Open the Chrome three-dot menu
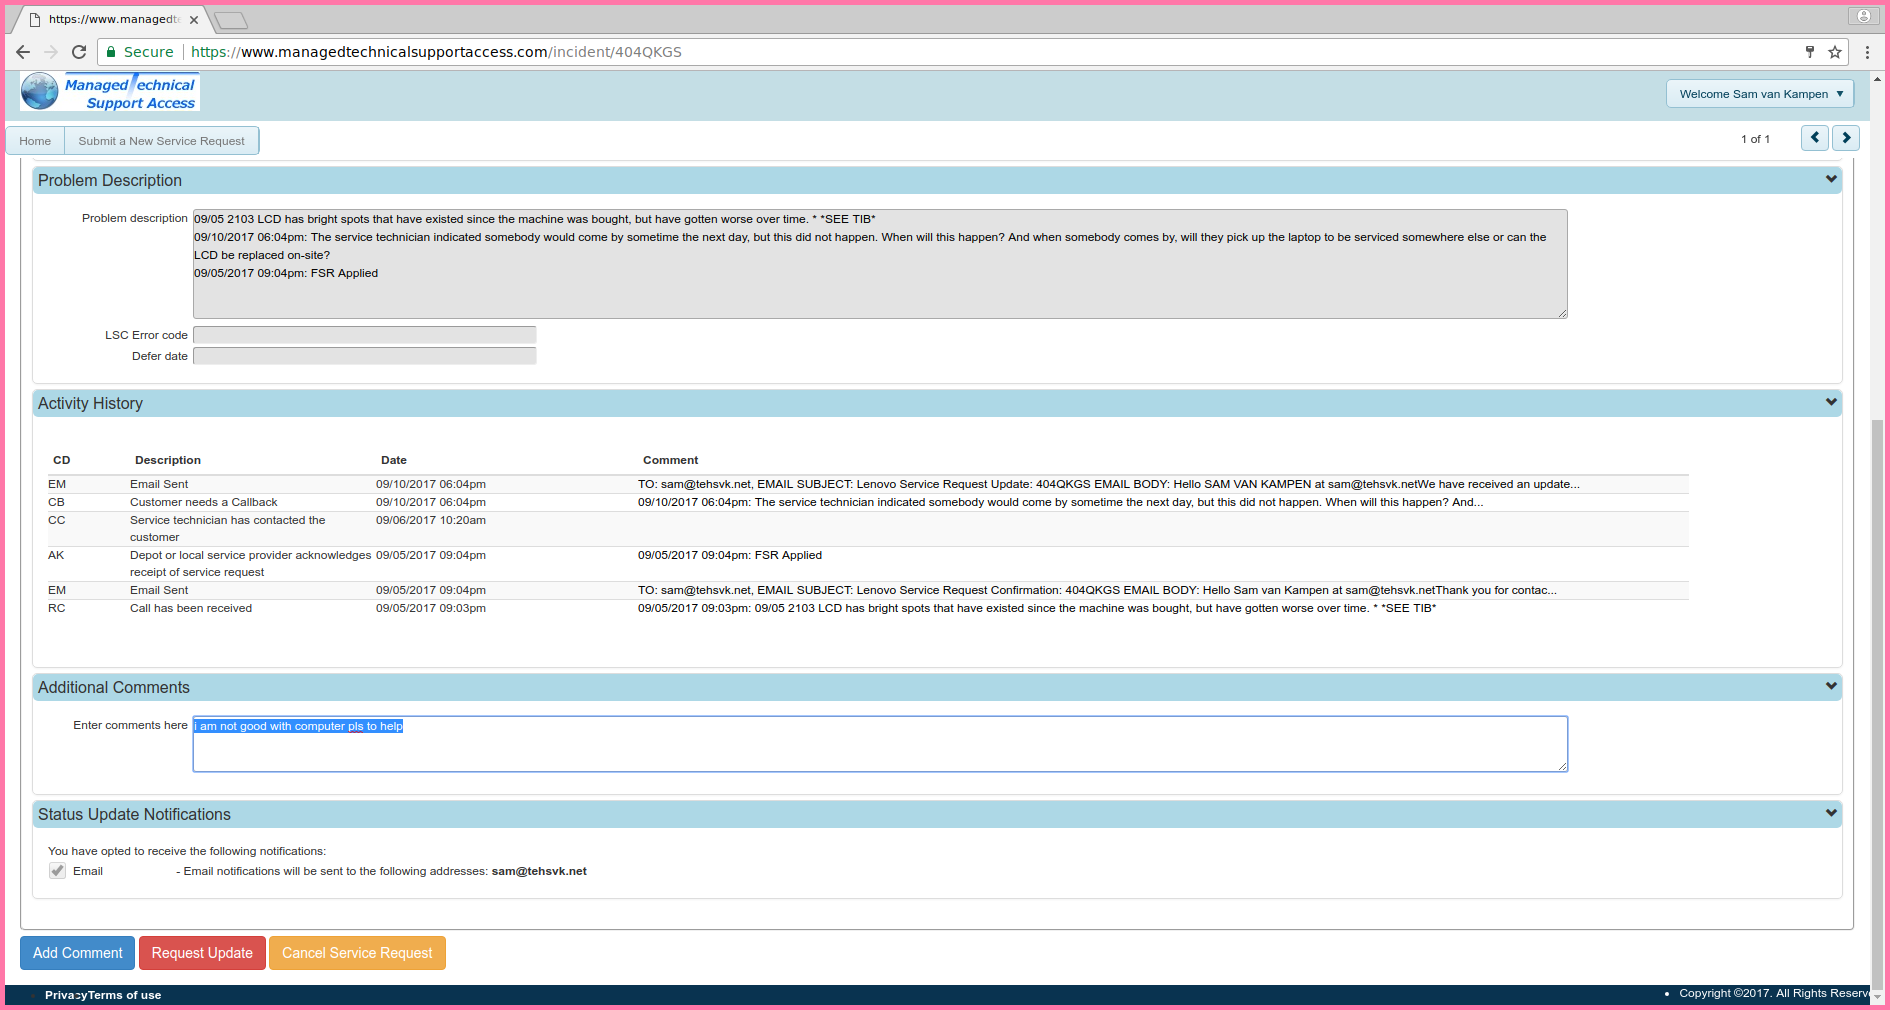 click(x=1867, y=52)
